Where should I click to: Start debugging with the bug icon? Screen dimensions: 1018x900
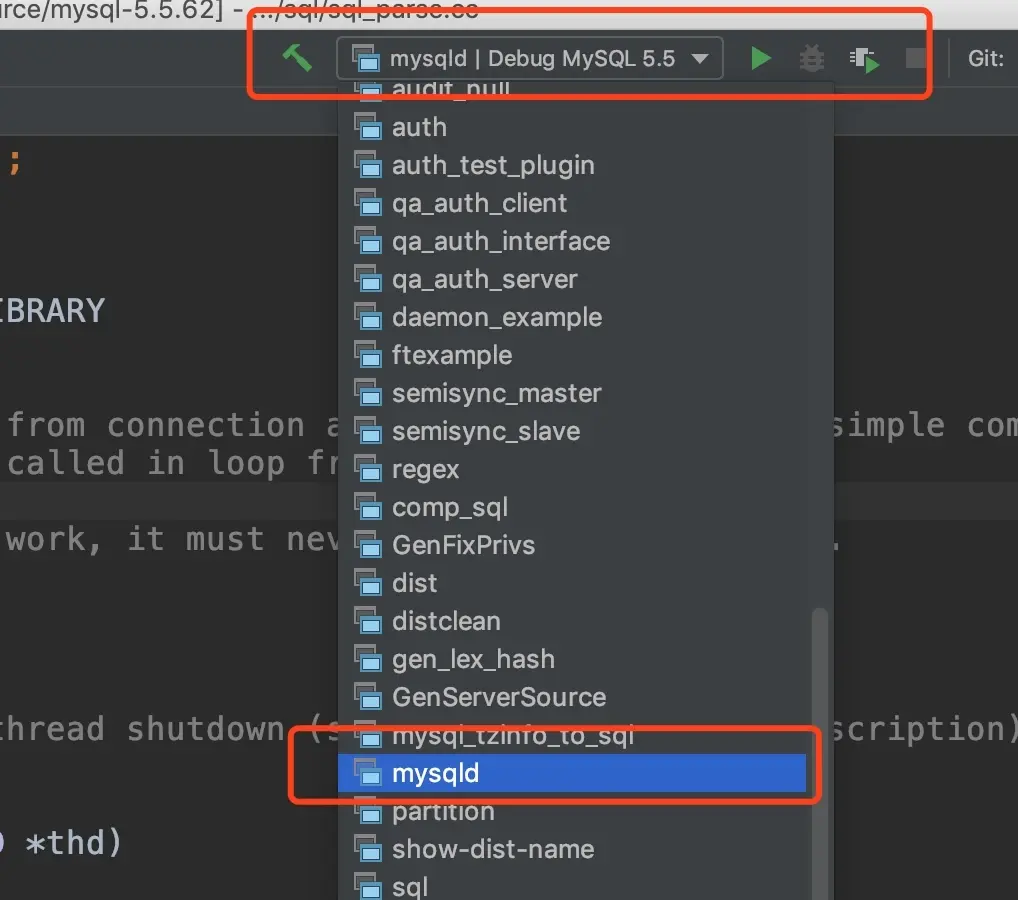(812, 58)
